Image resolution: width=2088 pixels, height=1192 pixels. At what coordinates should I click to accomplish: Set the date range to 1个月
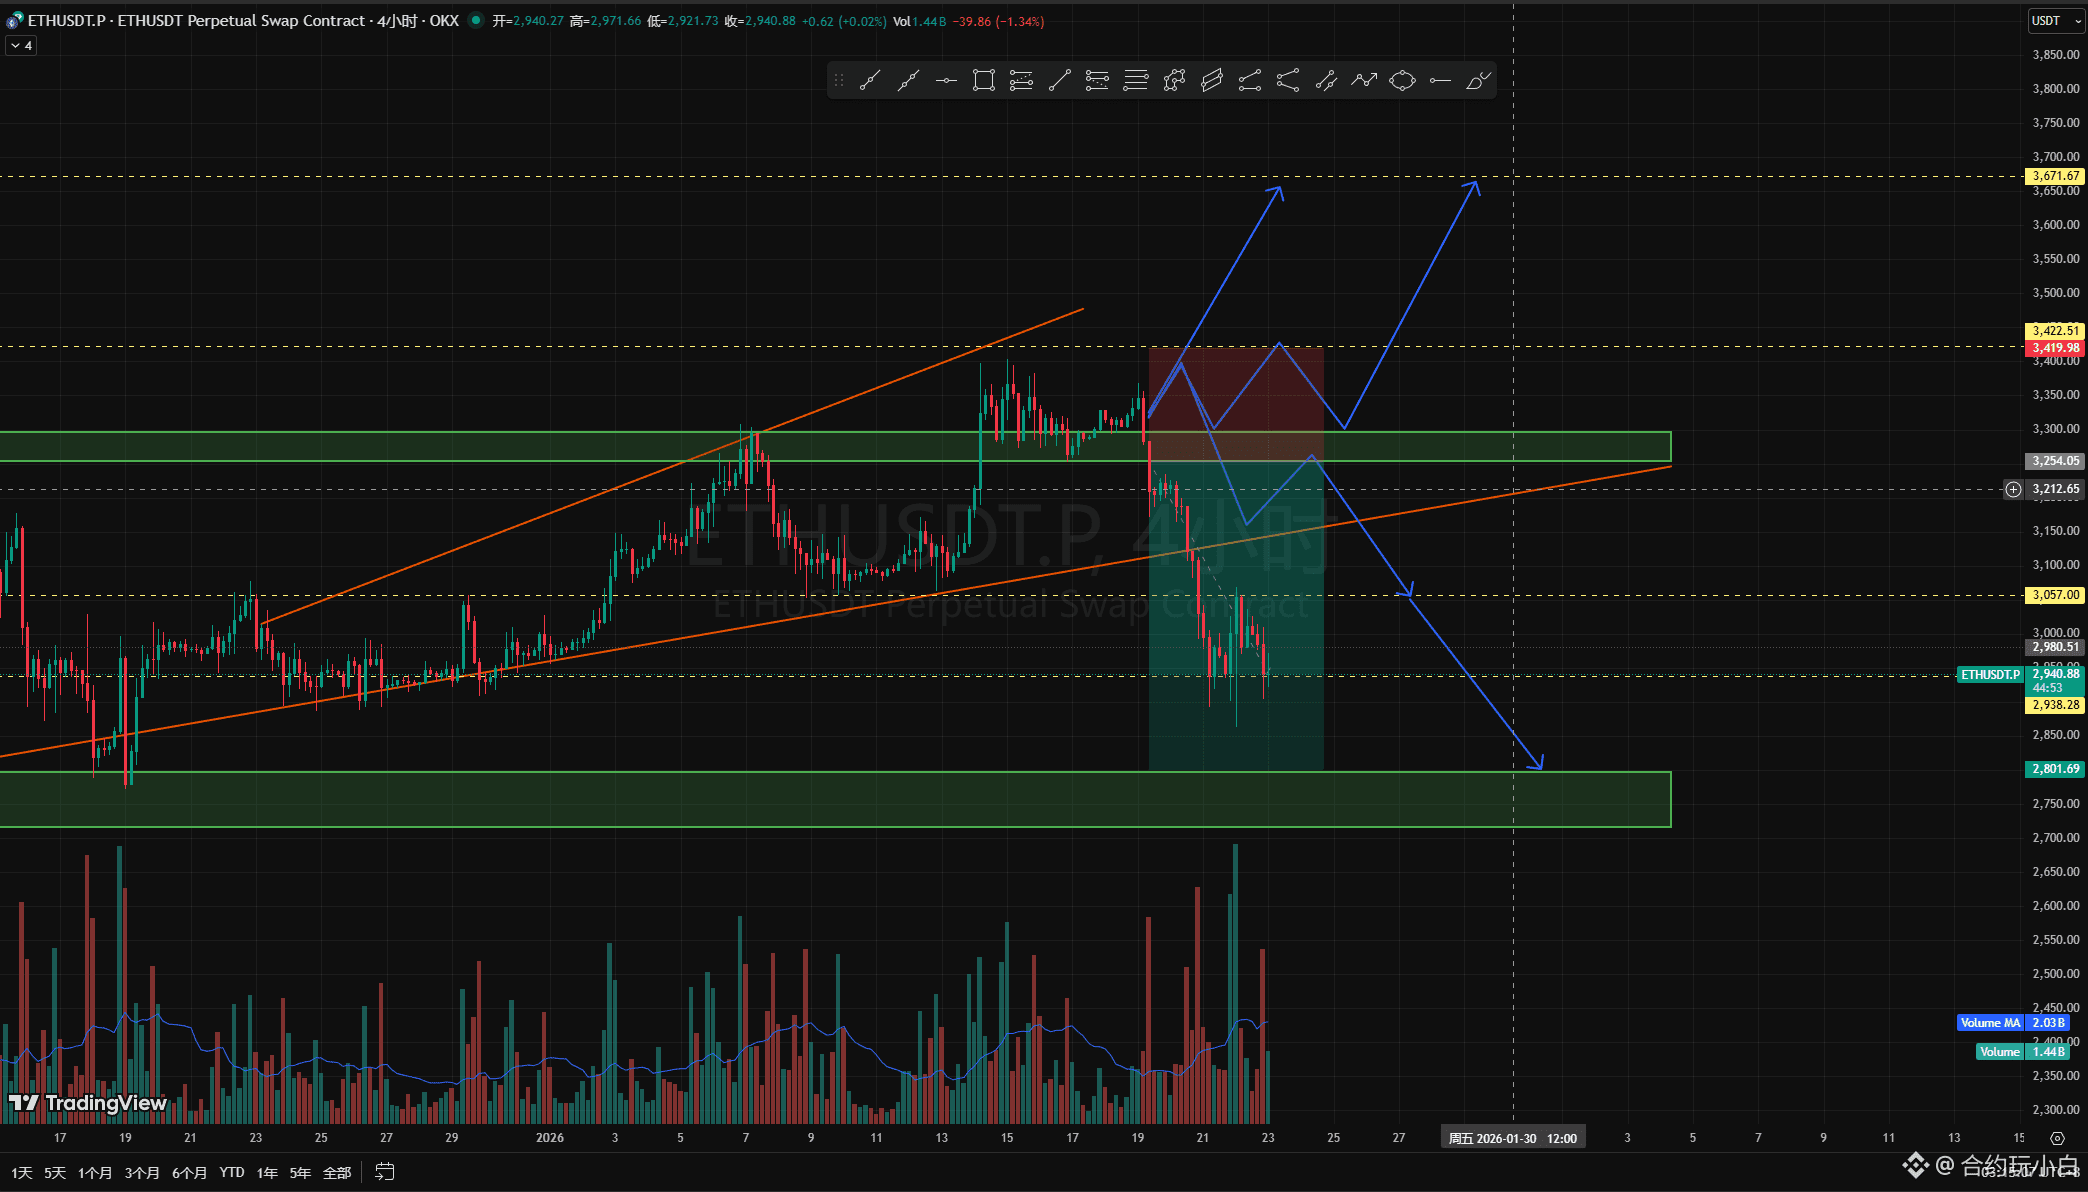tap(95, 1172)
